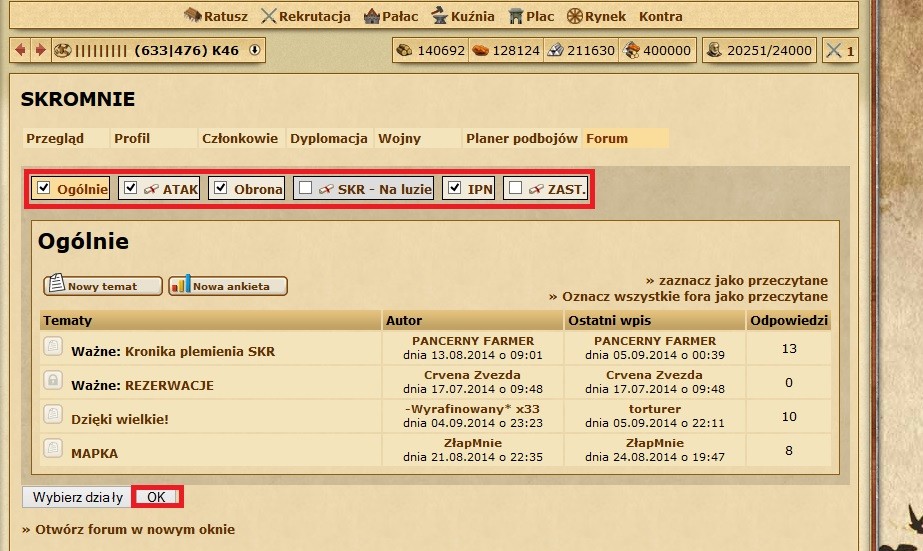Image resolution: width=923 pixels, height=551 pixels.
Task: Open author -Wyrafinowany* x33 profile
Action: coord(472,409)
